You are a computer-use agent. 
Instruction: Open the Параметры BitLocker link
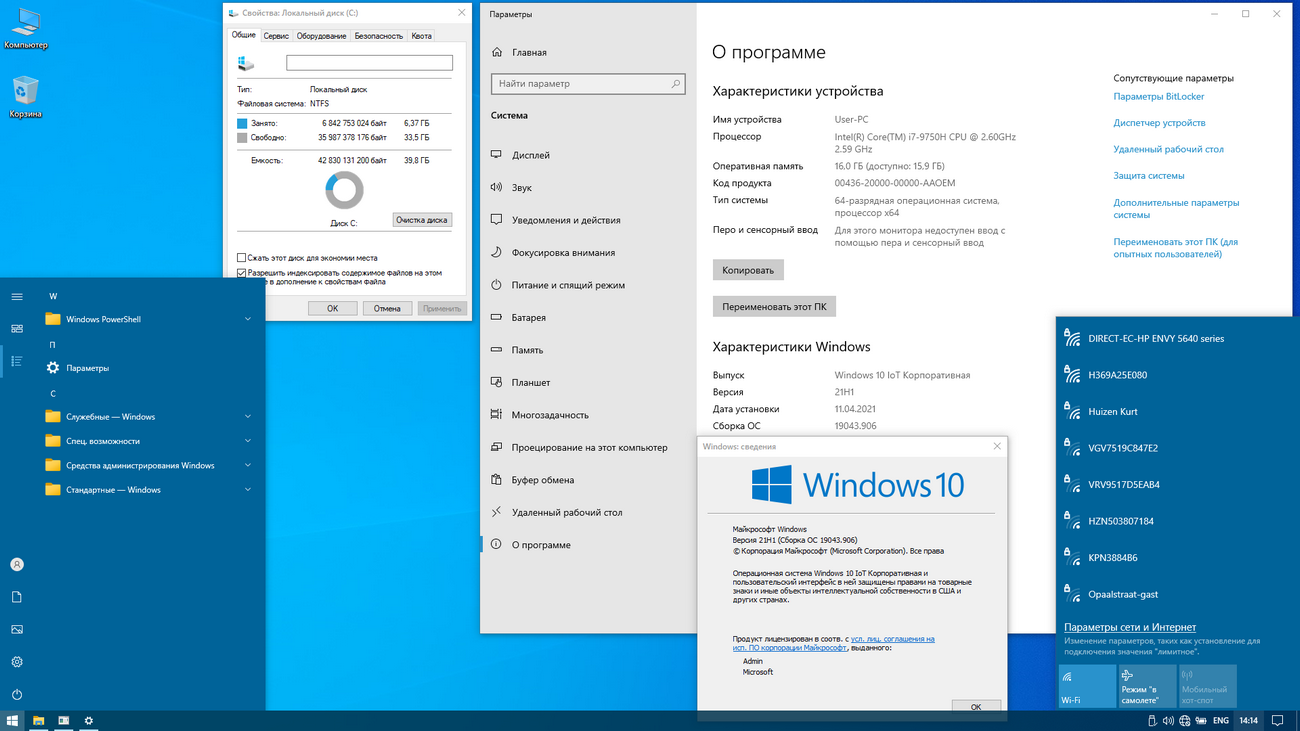click(x=1159, y=97)
